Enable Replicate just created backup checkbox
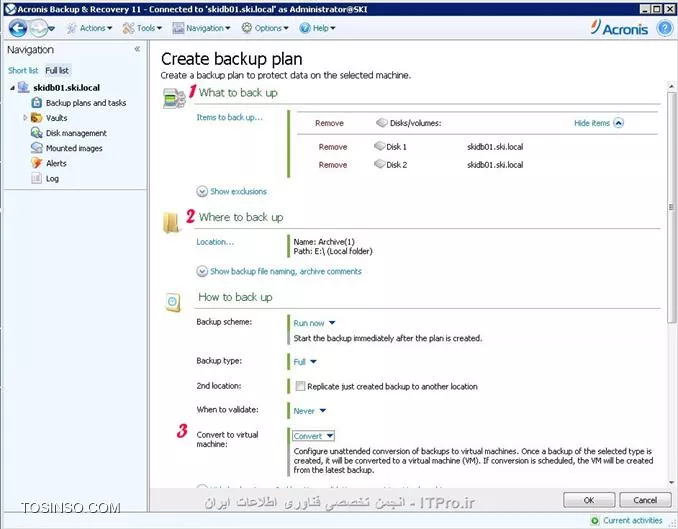 pyautogui.click(x=300, y=386)
